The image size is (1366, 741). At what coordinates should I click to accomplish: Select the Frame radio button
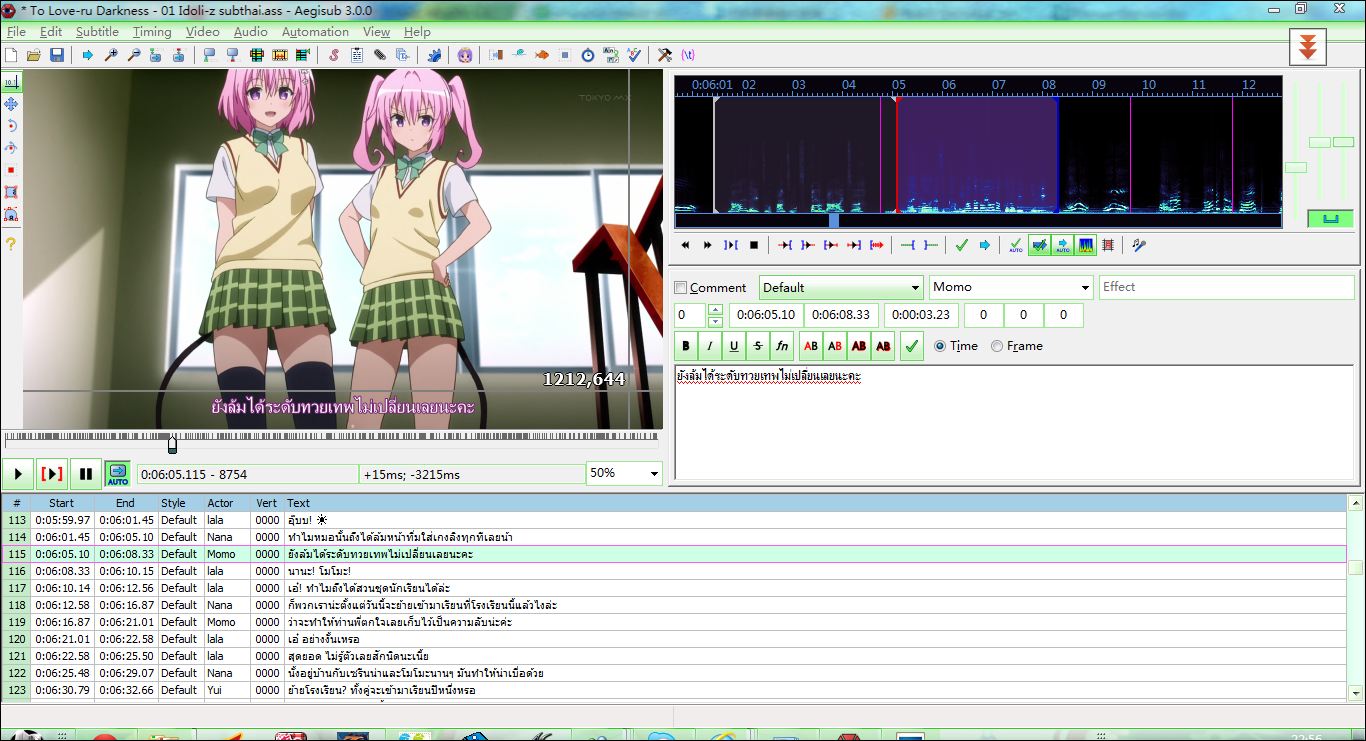click(997, 346)
